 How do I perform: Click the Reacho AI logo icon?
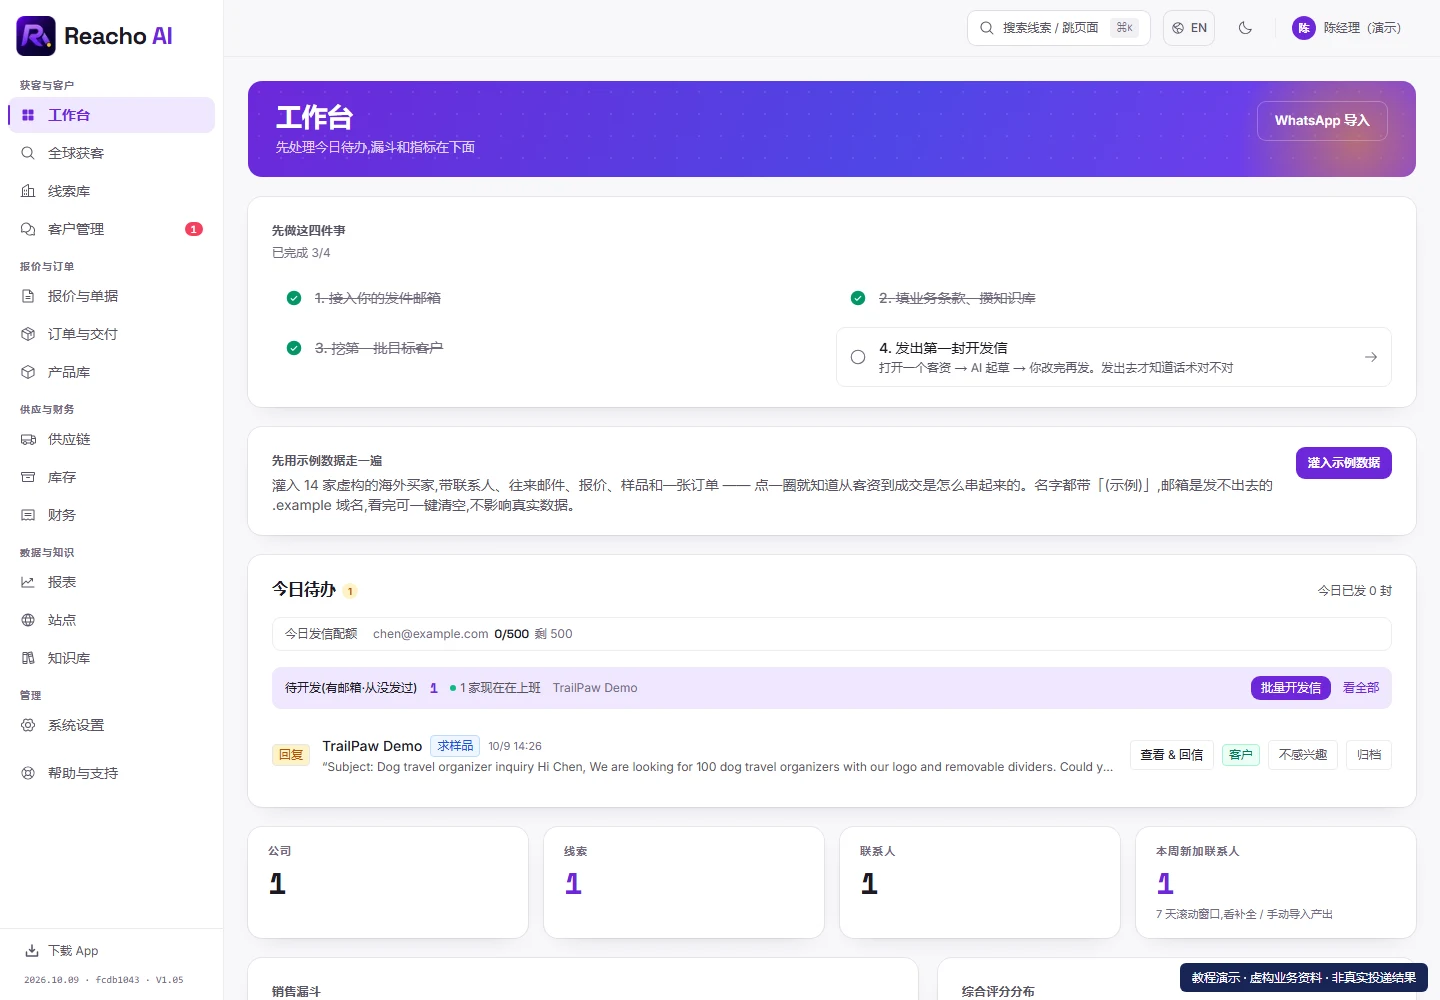pos(36,36)
